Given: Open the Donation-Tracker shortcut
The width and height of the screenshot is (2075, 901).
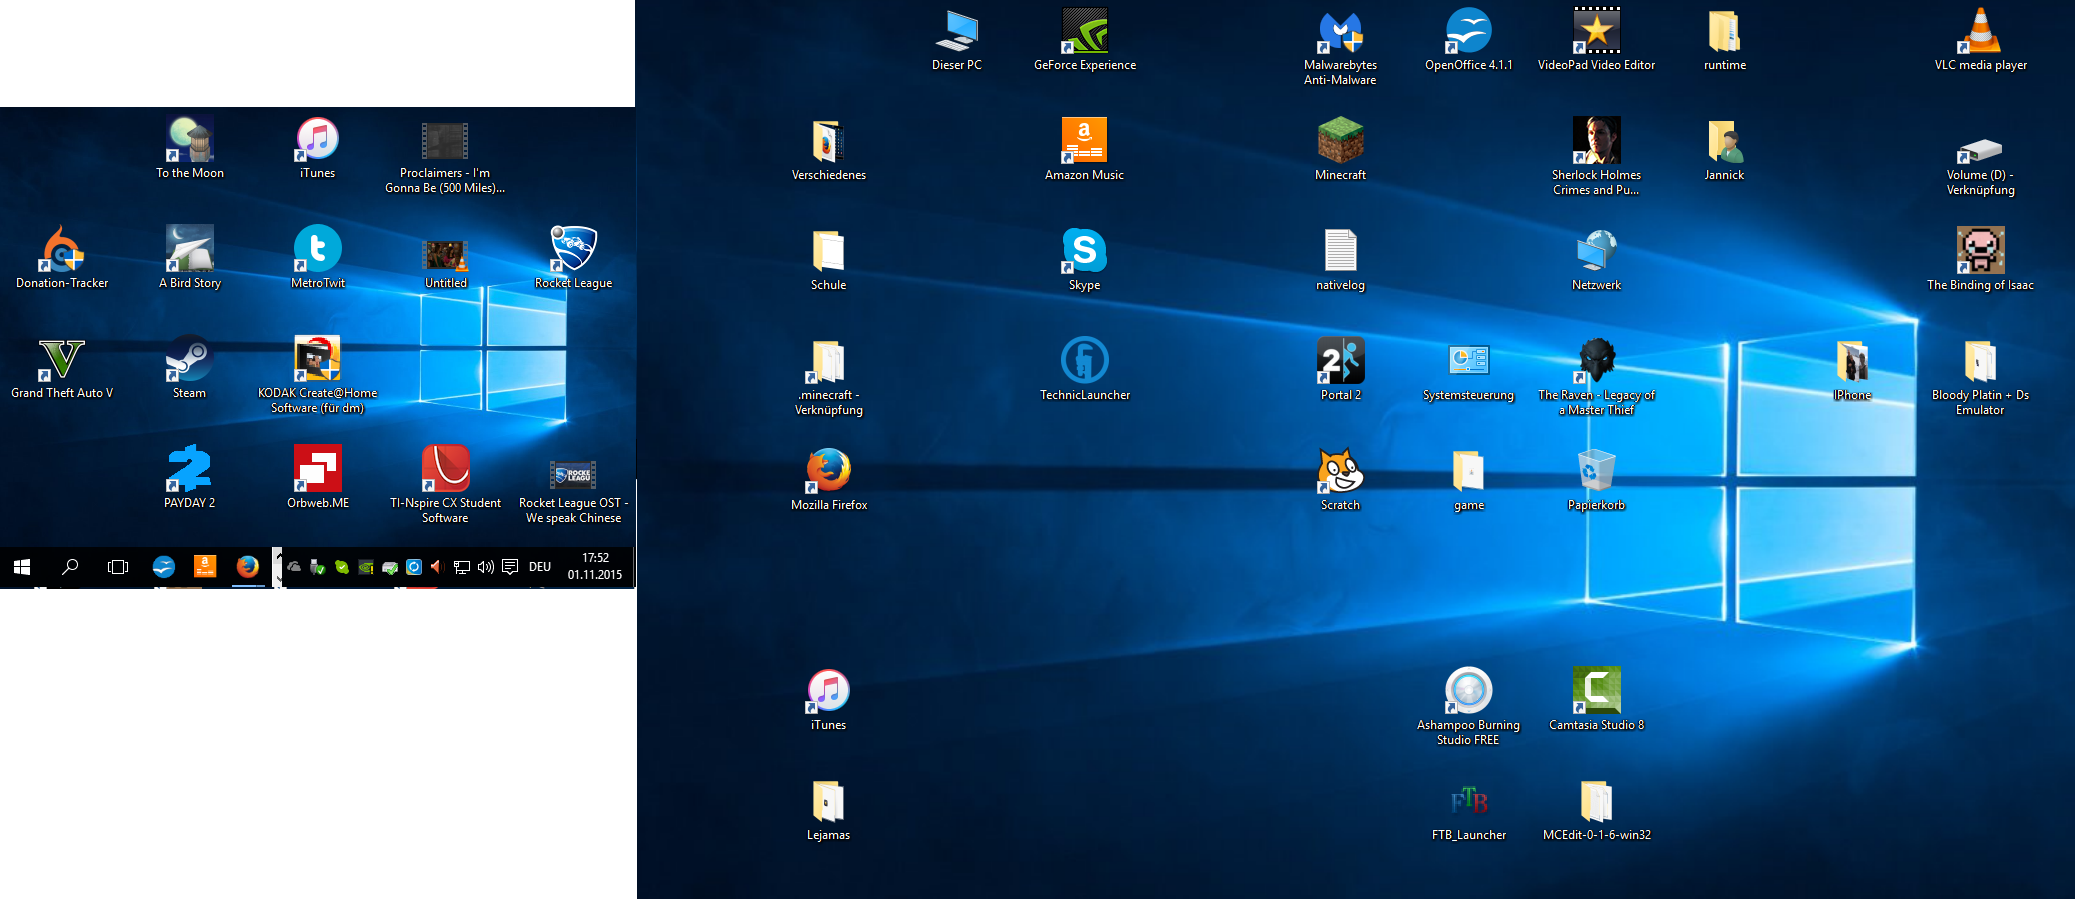Looking at the screenshot, I should tap(62, 258).
